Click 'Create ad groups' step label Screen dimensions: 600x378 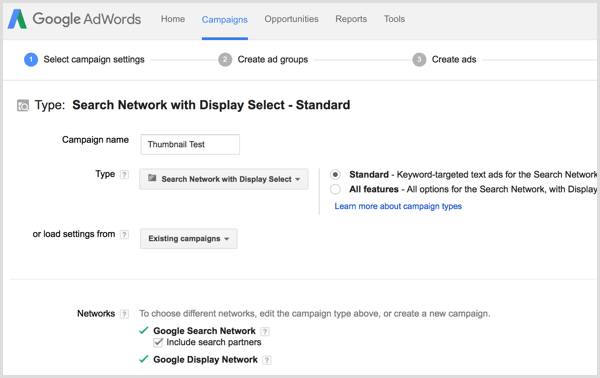[273, 60]
